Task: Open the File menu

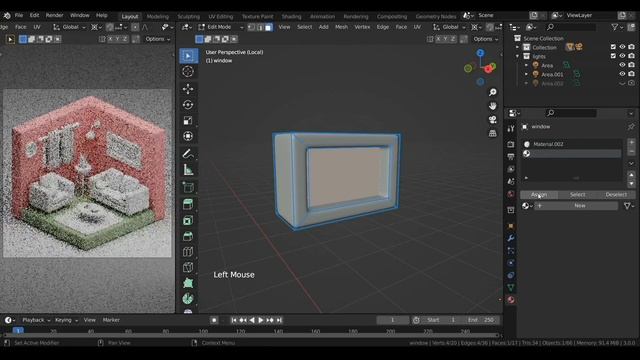Action: pos(19,15)
